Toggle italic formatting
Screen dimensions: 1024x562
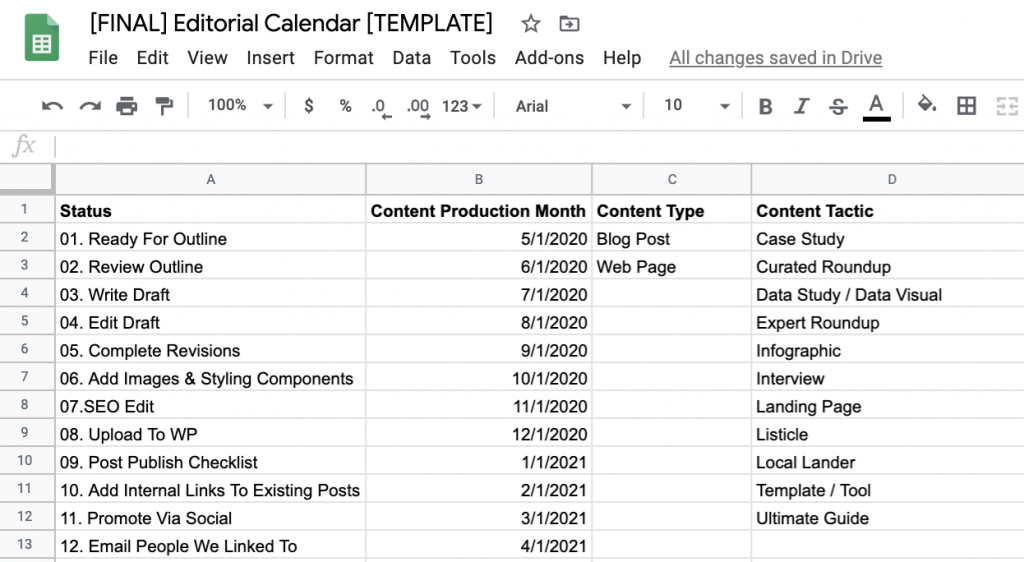point(801,106)
